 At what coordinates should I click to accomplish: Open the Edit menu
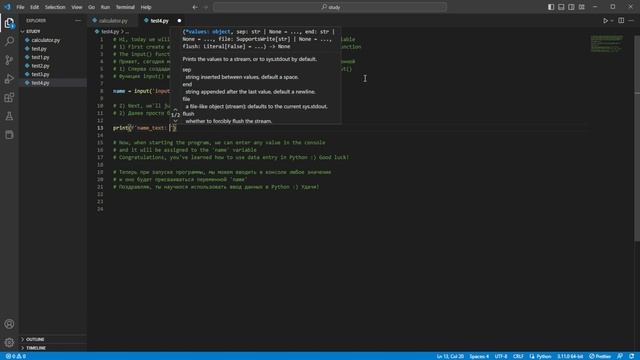[x=34, y=7]
